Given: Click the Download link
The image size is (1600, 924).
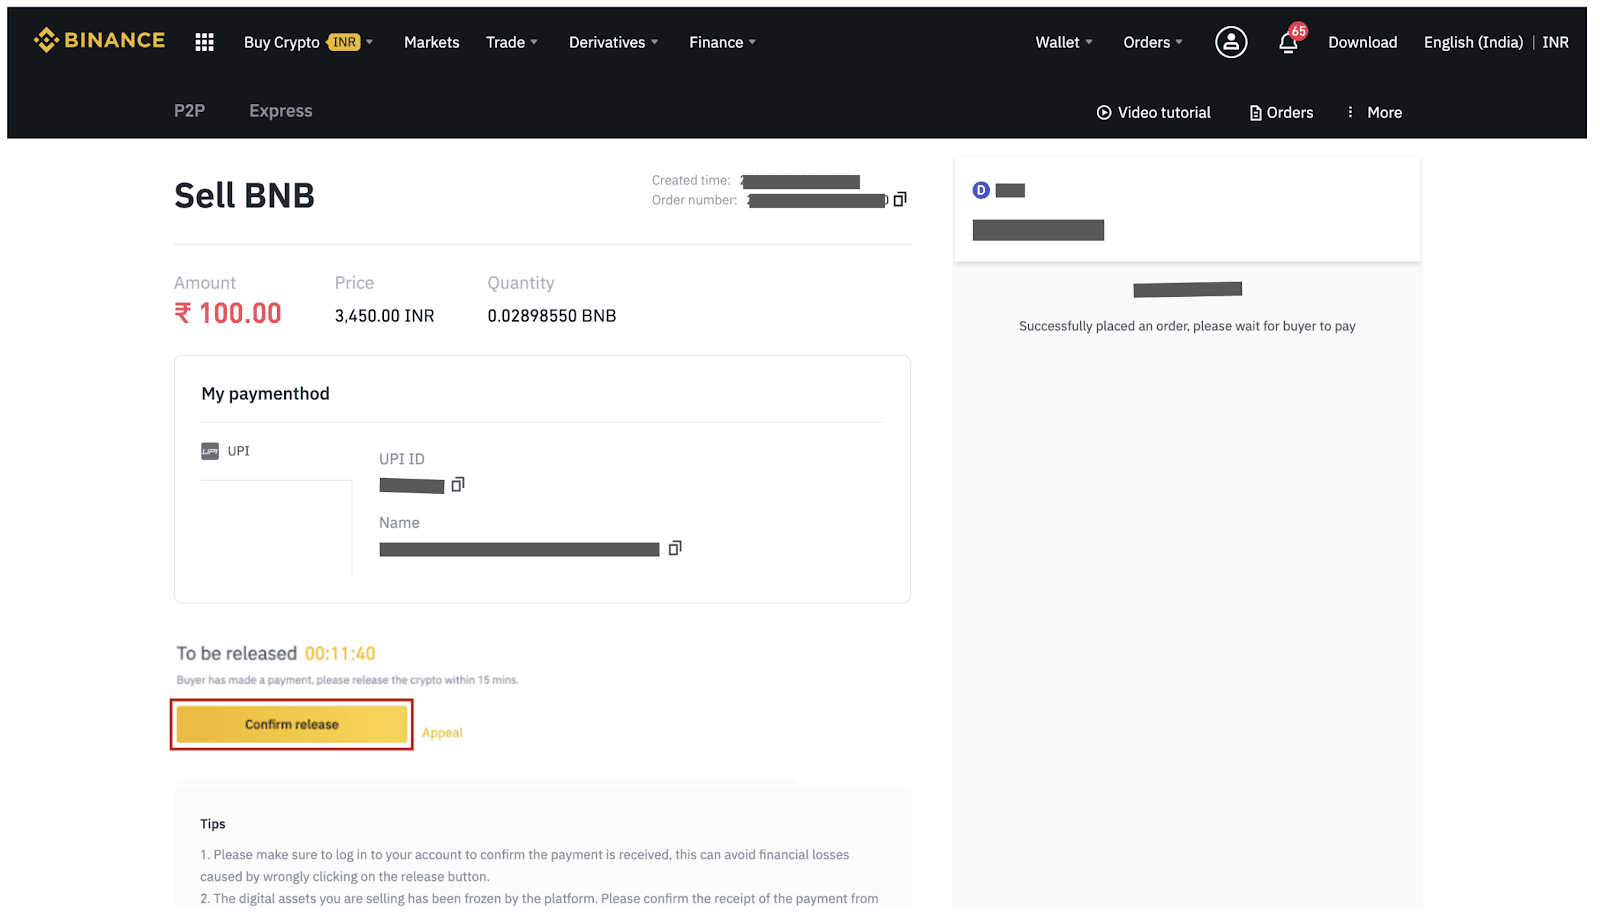Looking at the screenshot, I should pyautogui.click(x=1363, y=42).
